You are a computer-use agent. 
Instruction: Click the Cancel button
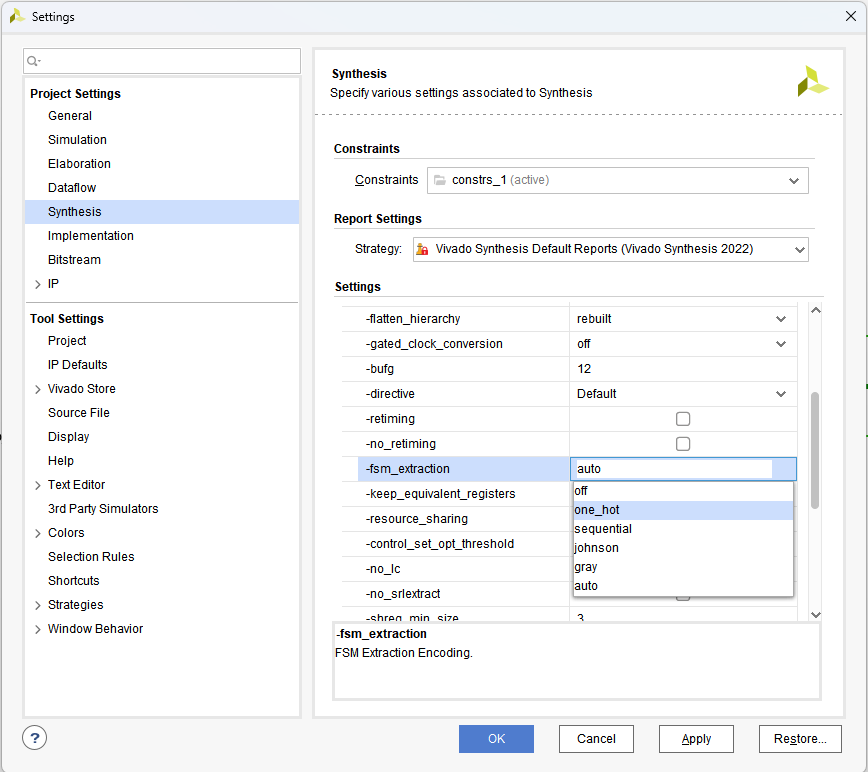(x=596, y=739)
